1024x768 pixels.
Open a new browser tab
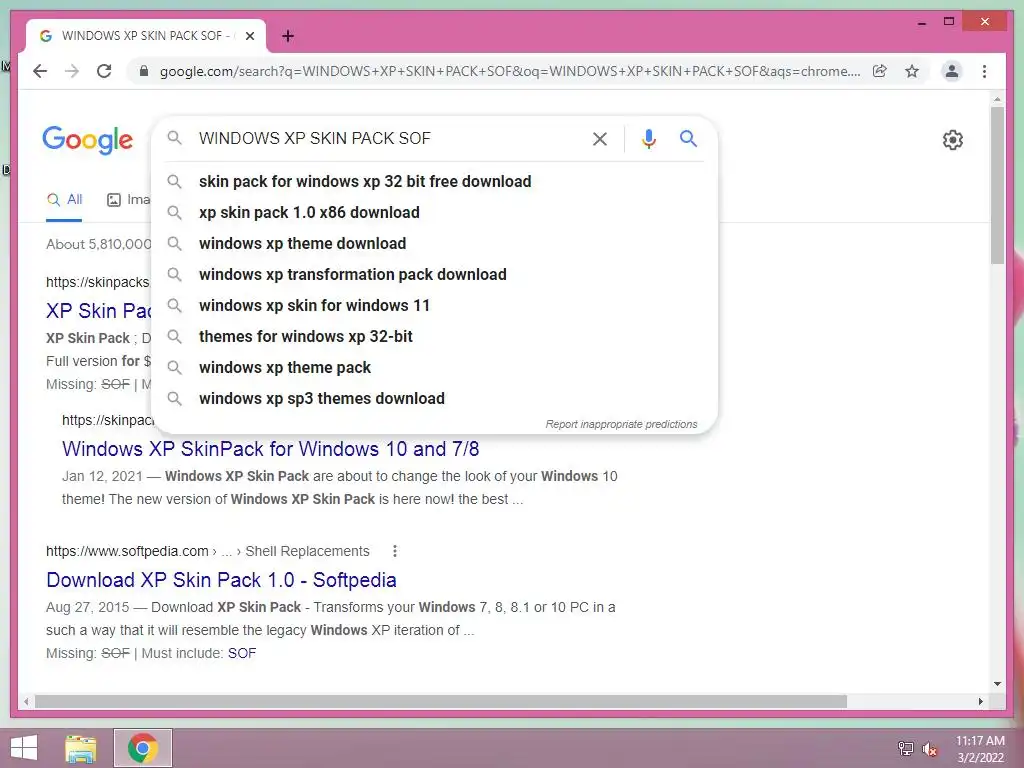click(x=287, y=36)
